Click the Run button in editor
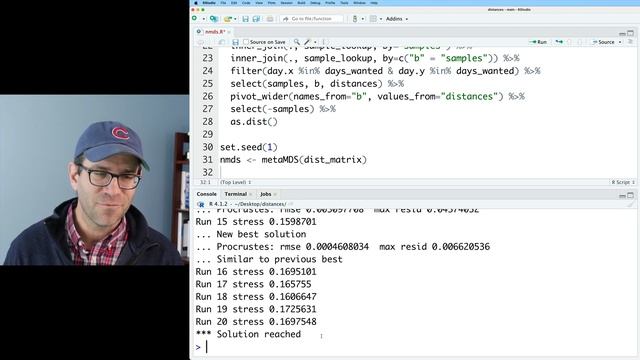Image resolution: width=640 pixels, height=360 pixels. [538, 42]
